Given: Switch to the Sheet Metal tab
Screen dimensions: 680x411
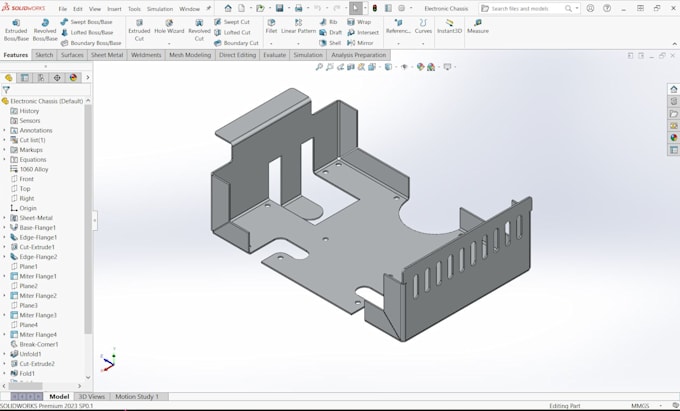Looking at the screenshot, I should click(x=107, y=55).
